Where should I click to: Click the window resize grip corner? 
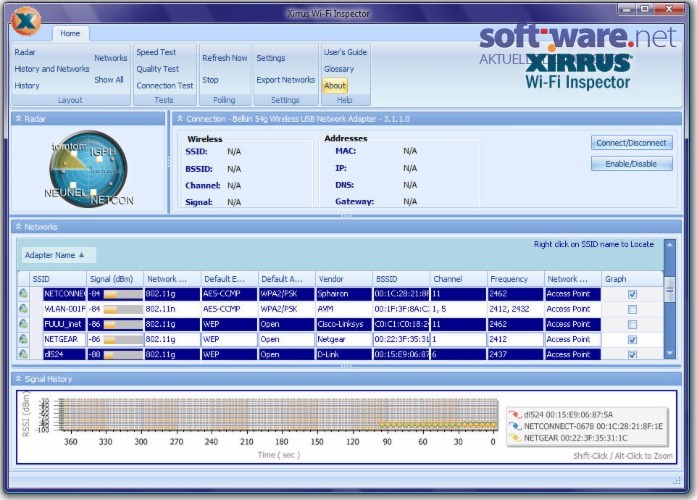click(677, 481)
